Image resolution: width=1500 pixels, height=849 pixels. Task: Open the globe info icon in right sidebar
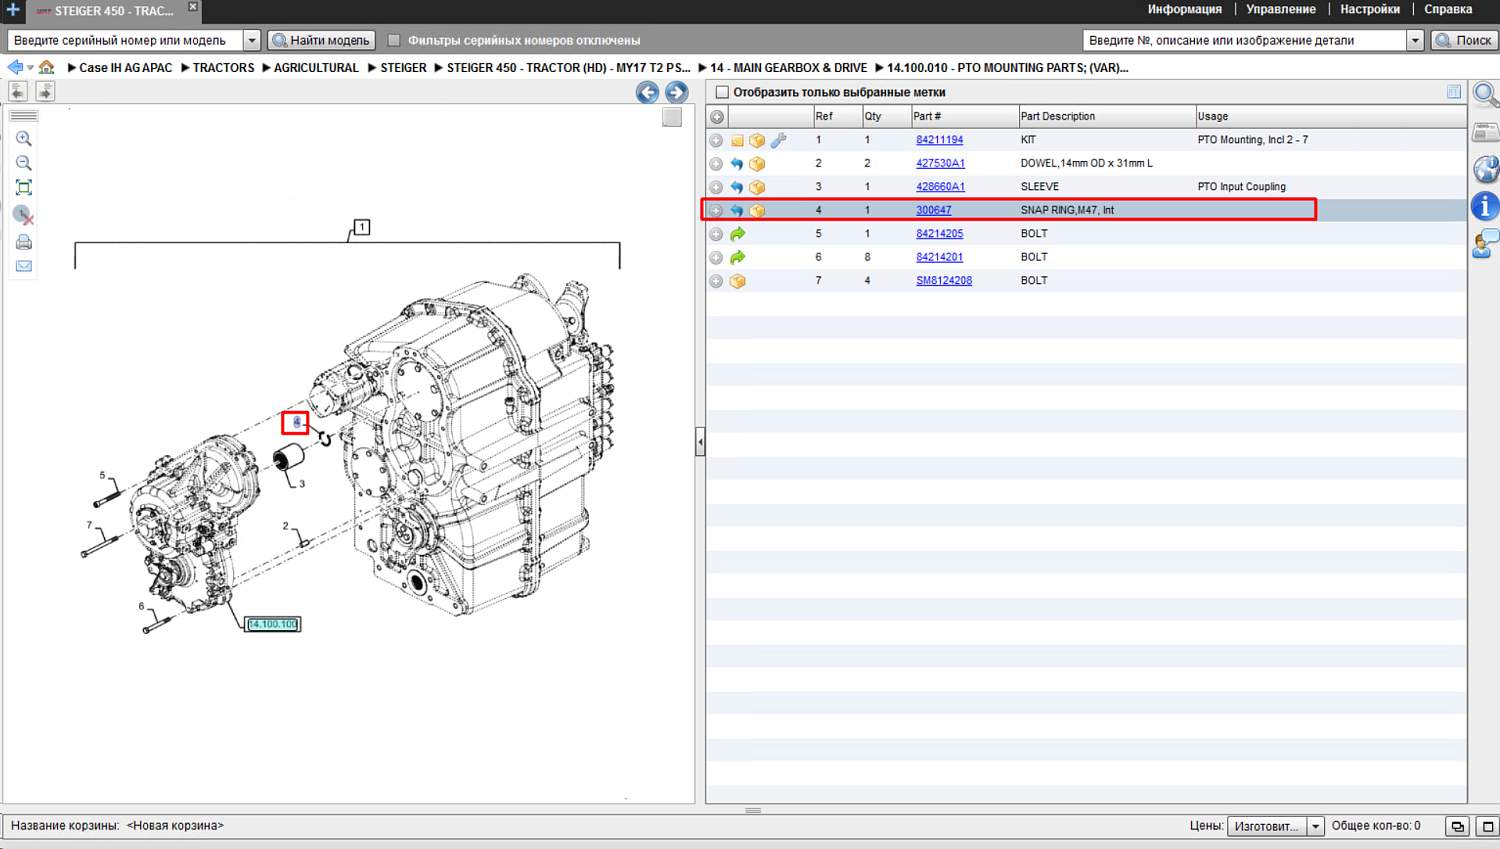pos(1485,169)
